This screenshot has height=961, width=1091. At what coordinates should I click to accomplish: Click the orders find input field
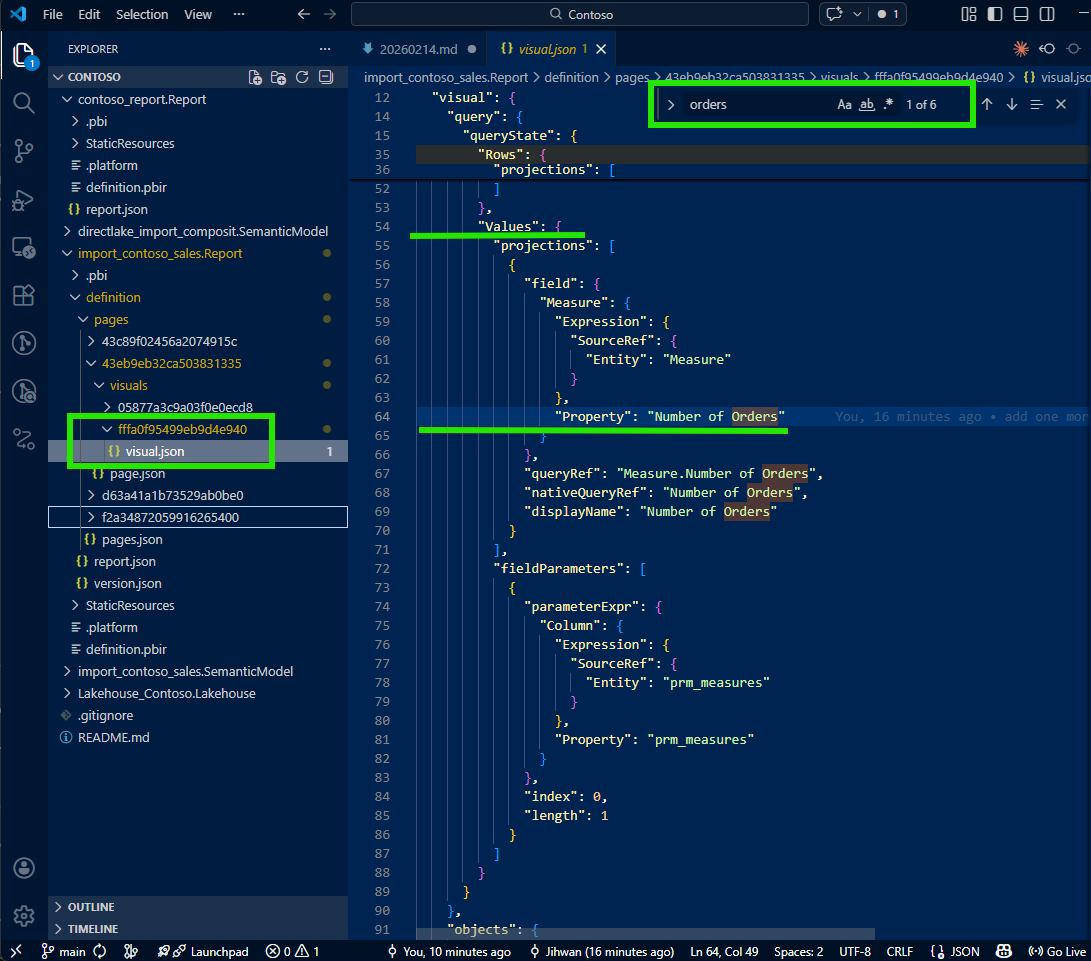[758, 104]
